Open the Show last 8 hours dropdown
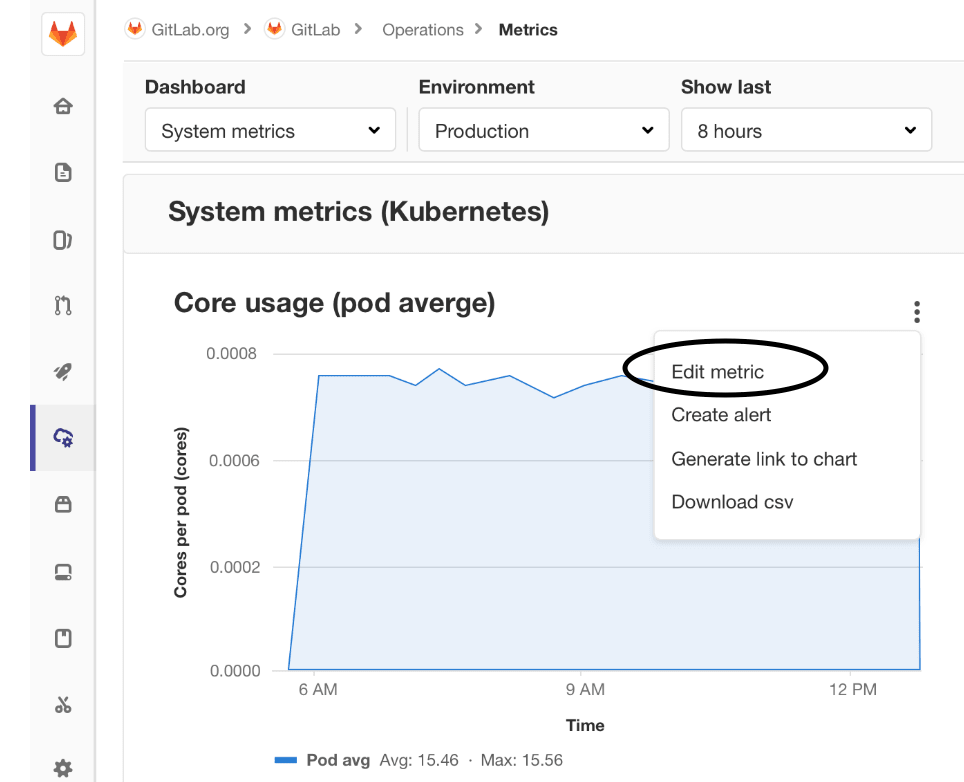The height and width of the screenshot is (782, 964). pos(806,130)
